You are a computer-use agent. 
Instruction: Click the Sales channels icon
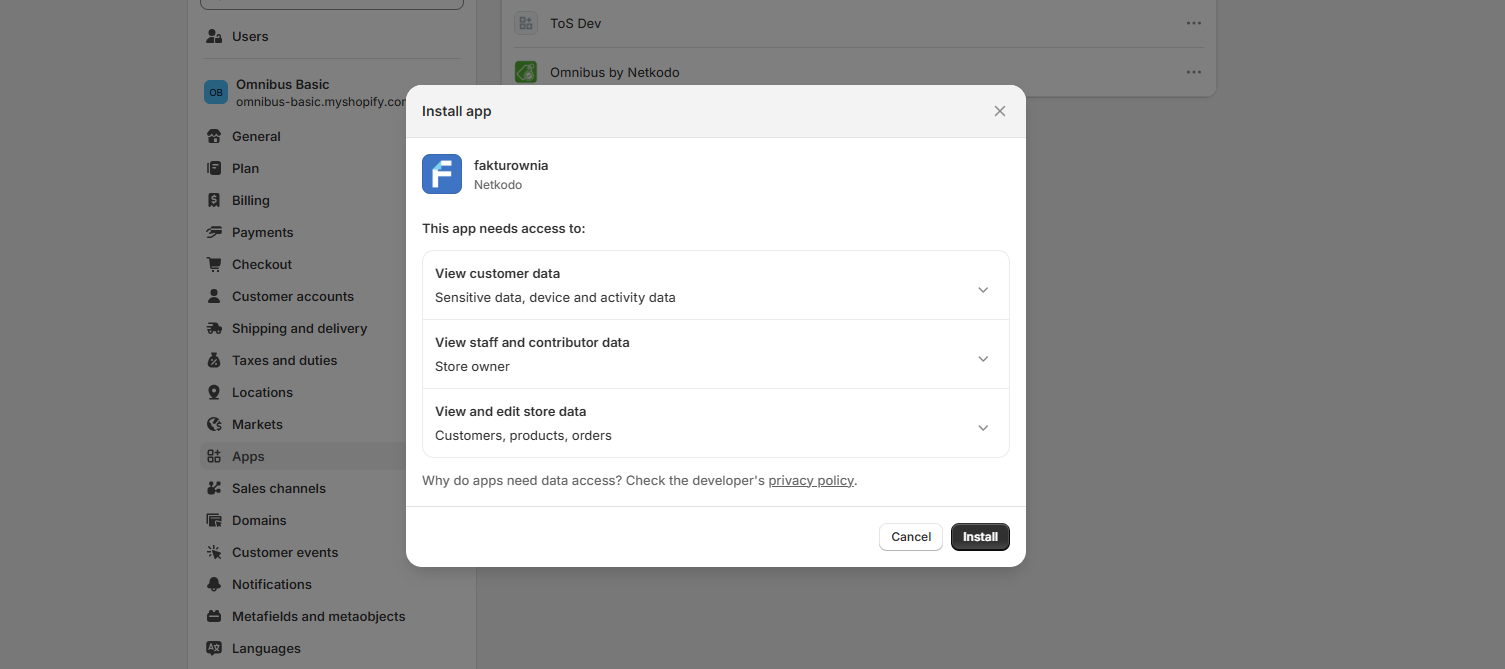click(214, 488)
